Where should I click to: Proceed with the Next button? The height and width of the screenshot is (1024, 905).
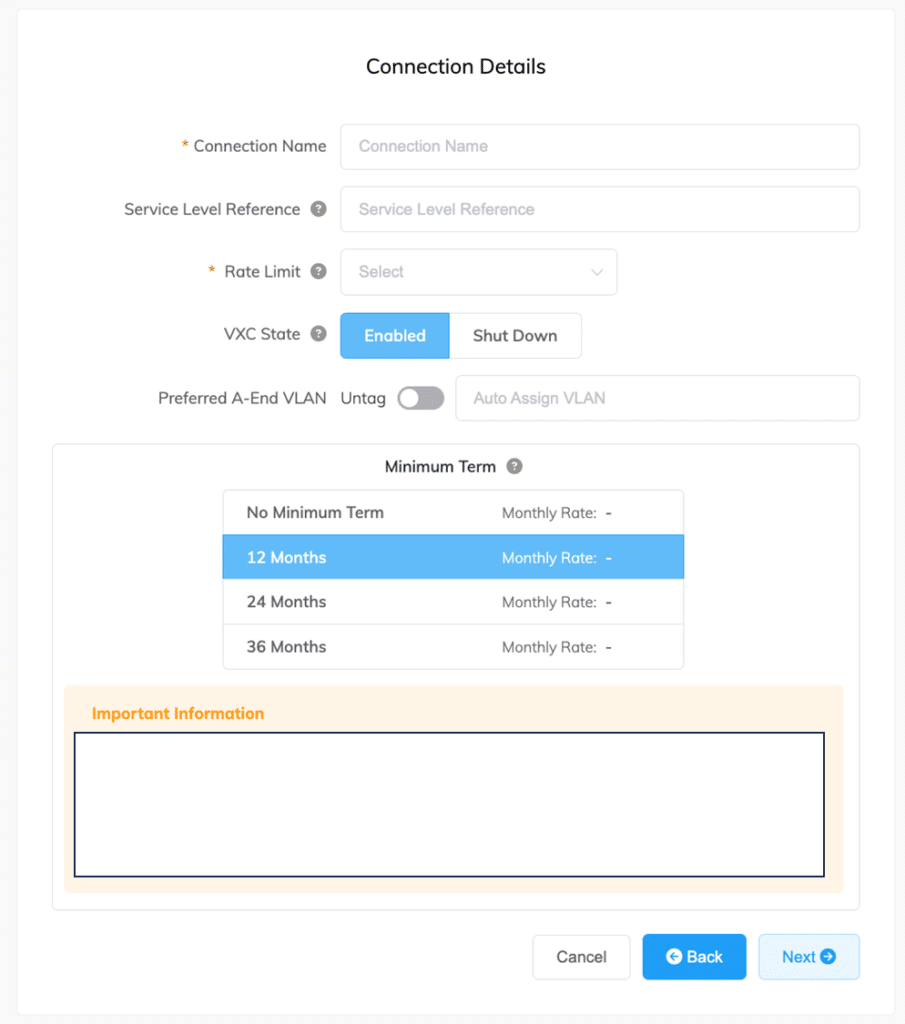(x=808, y=957)
